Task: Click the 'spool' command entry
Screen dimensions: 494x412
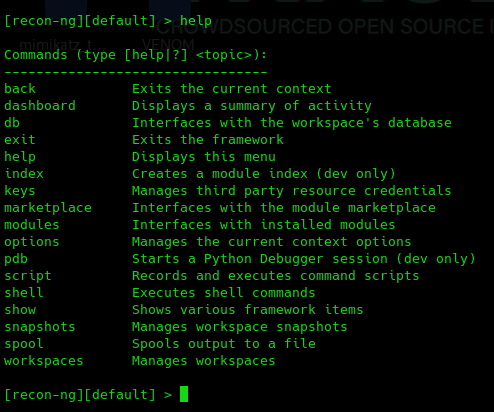Action: pyautogui.click(x=24, y=344)
